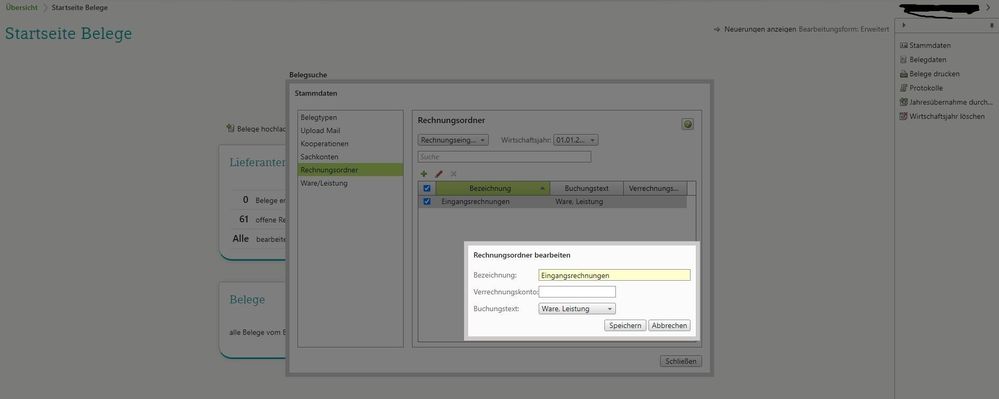
Task: Click the grey X delete icon
Action: [x=454, y=173]
